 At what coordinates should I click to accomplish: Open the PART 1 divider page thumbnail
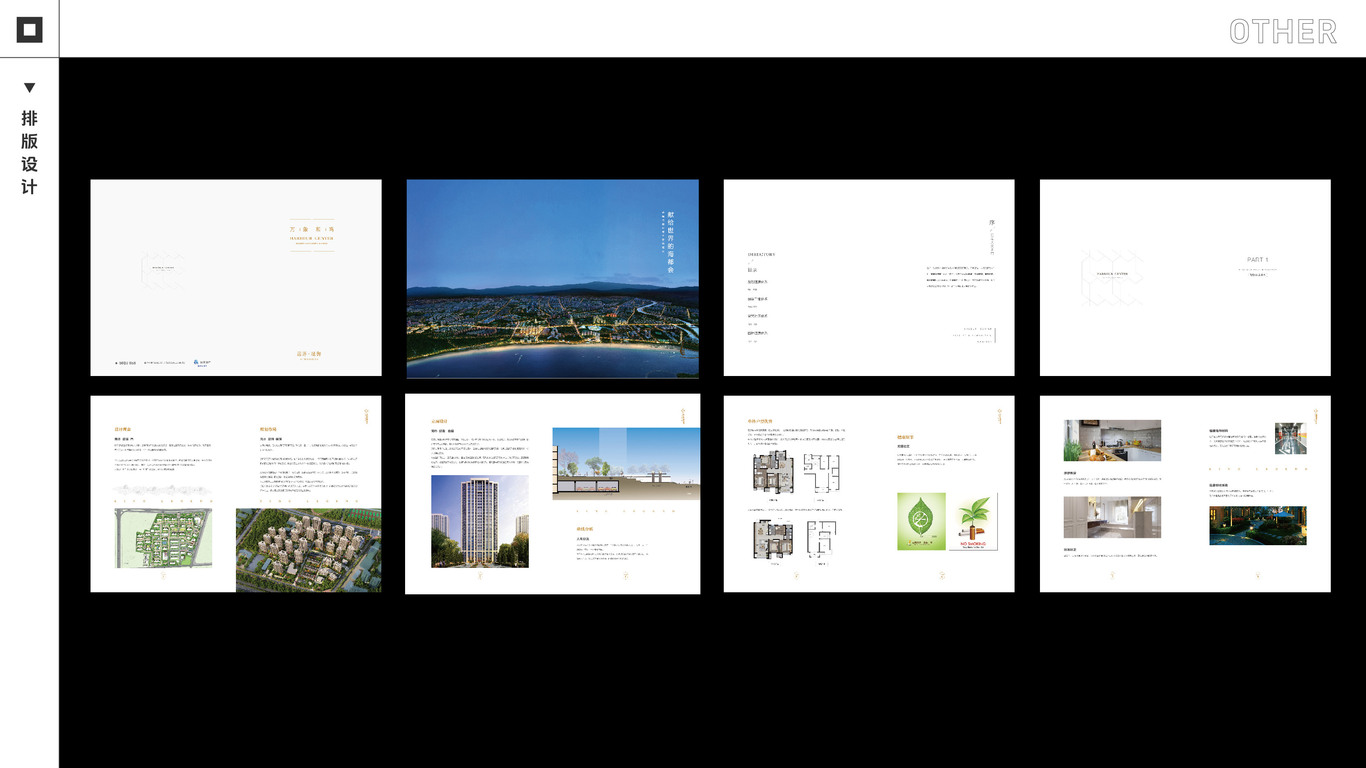[x=1185, y=278]
